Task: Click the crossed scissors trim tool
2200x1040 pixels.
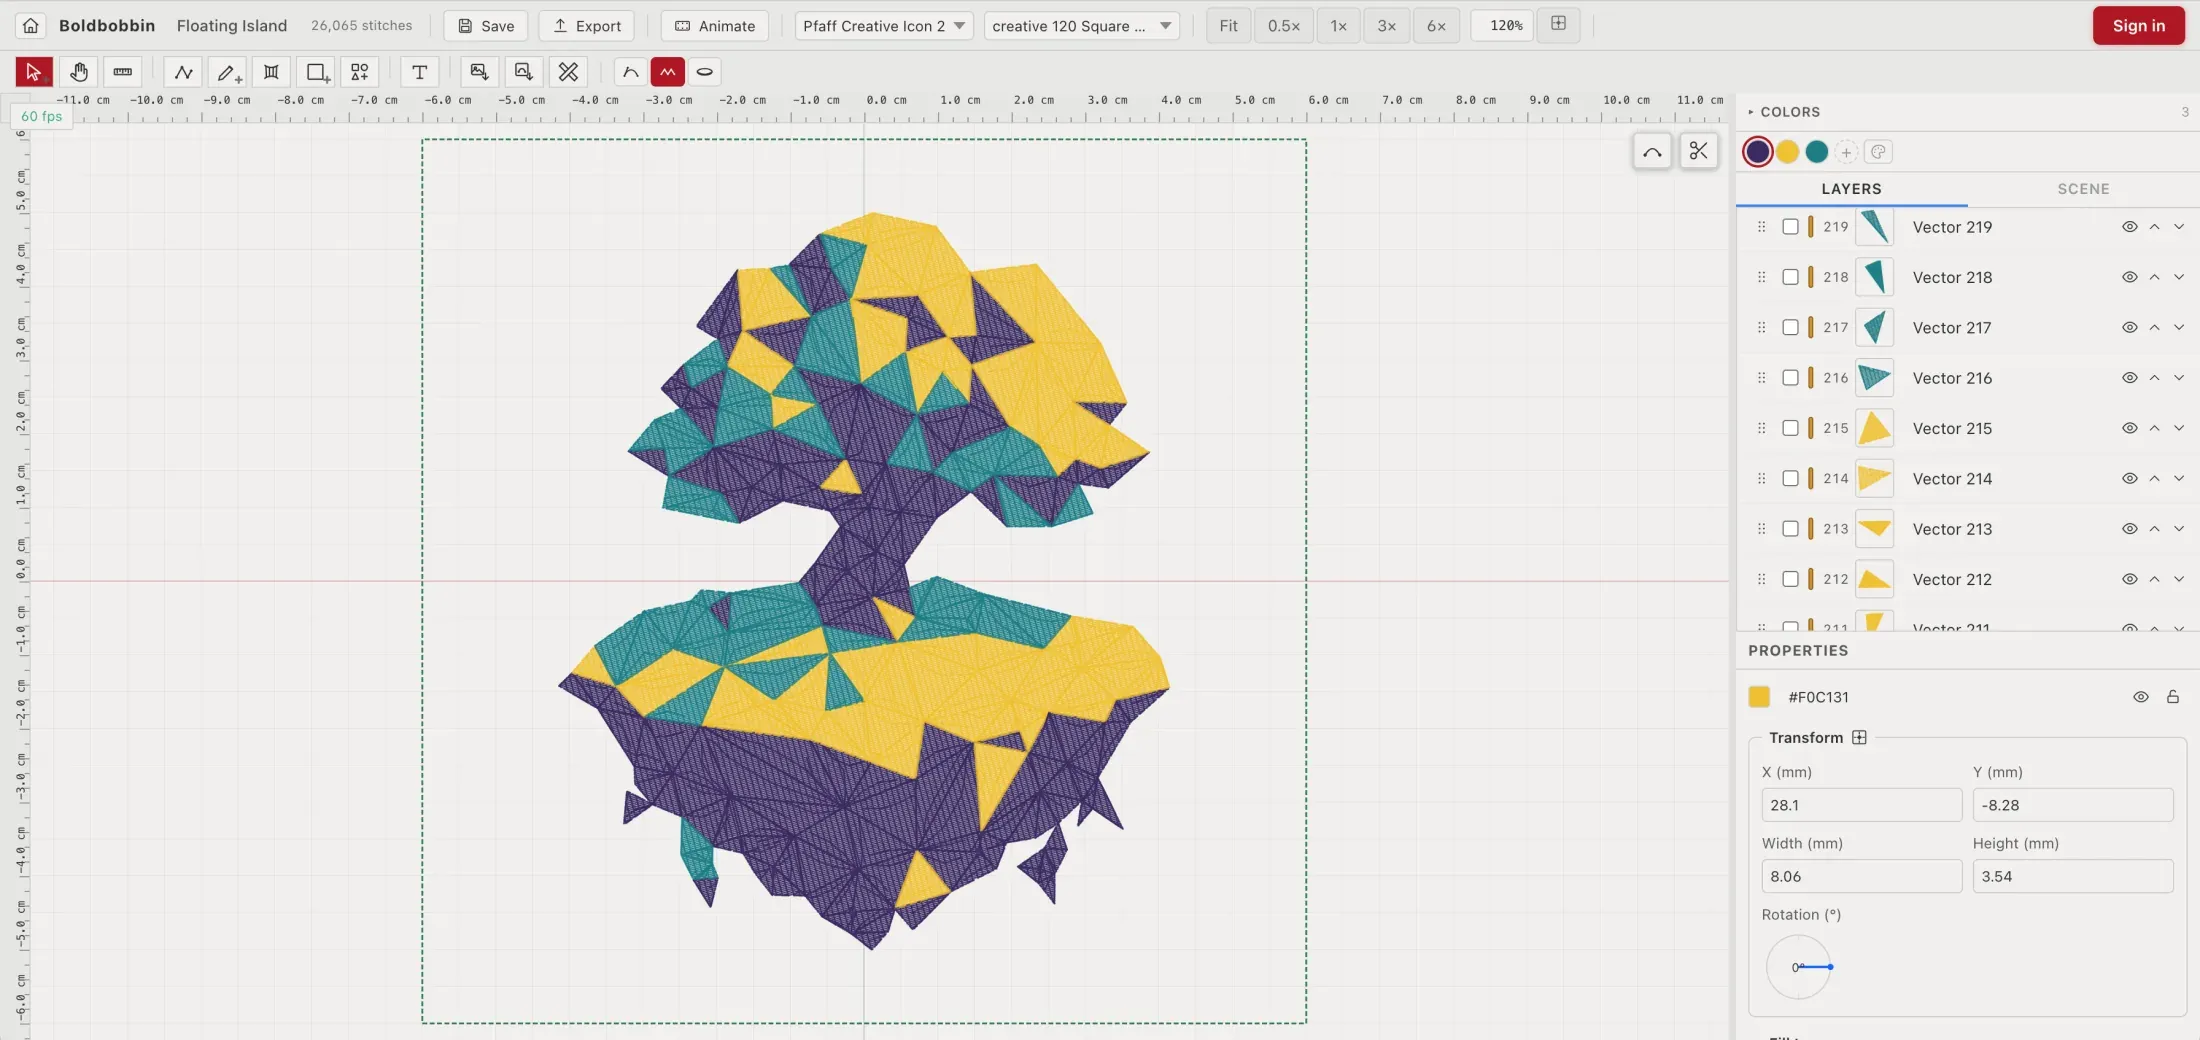Action: [568, 72]
